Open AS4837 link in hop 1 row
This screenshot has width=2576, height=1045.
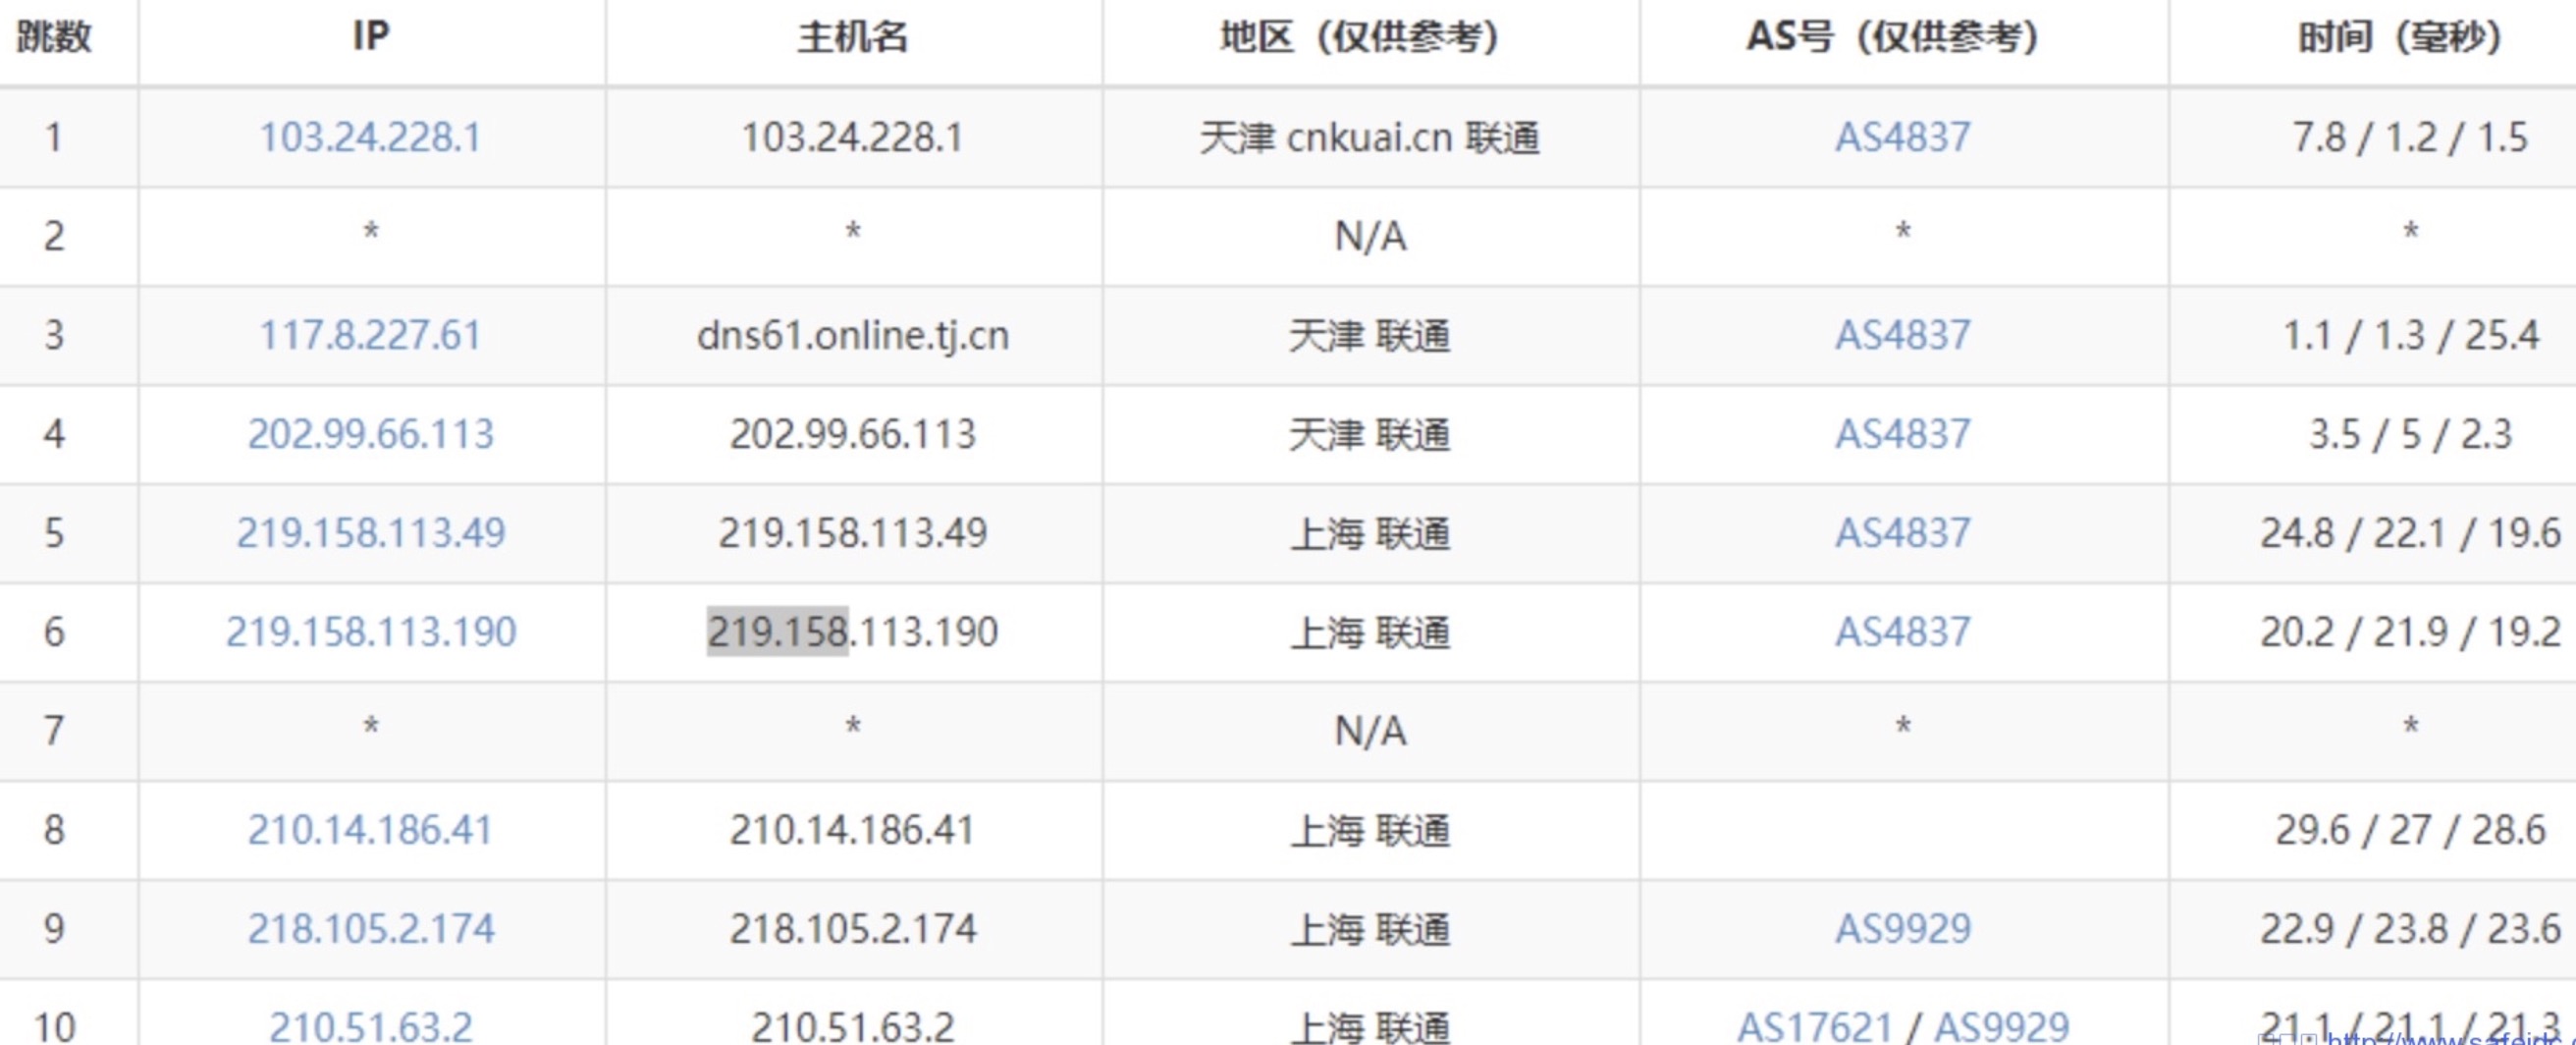1902,137
